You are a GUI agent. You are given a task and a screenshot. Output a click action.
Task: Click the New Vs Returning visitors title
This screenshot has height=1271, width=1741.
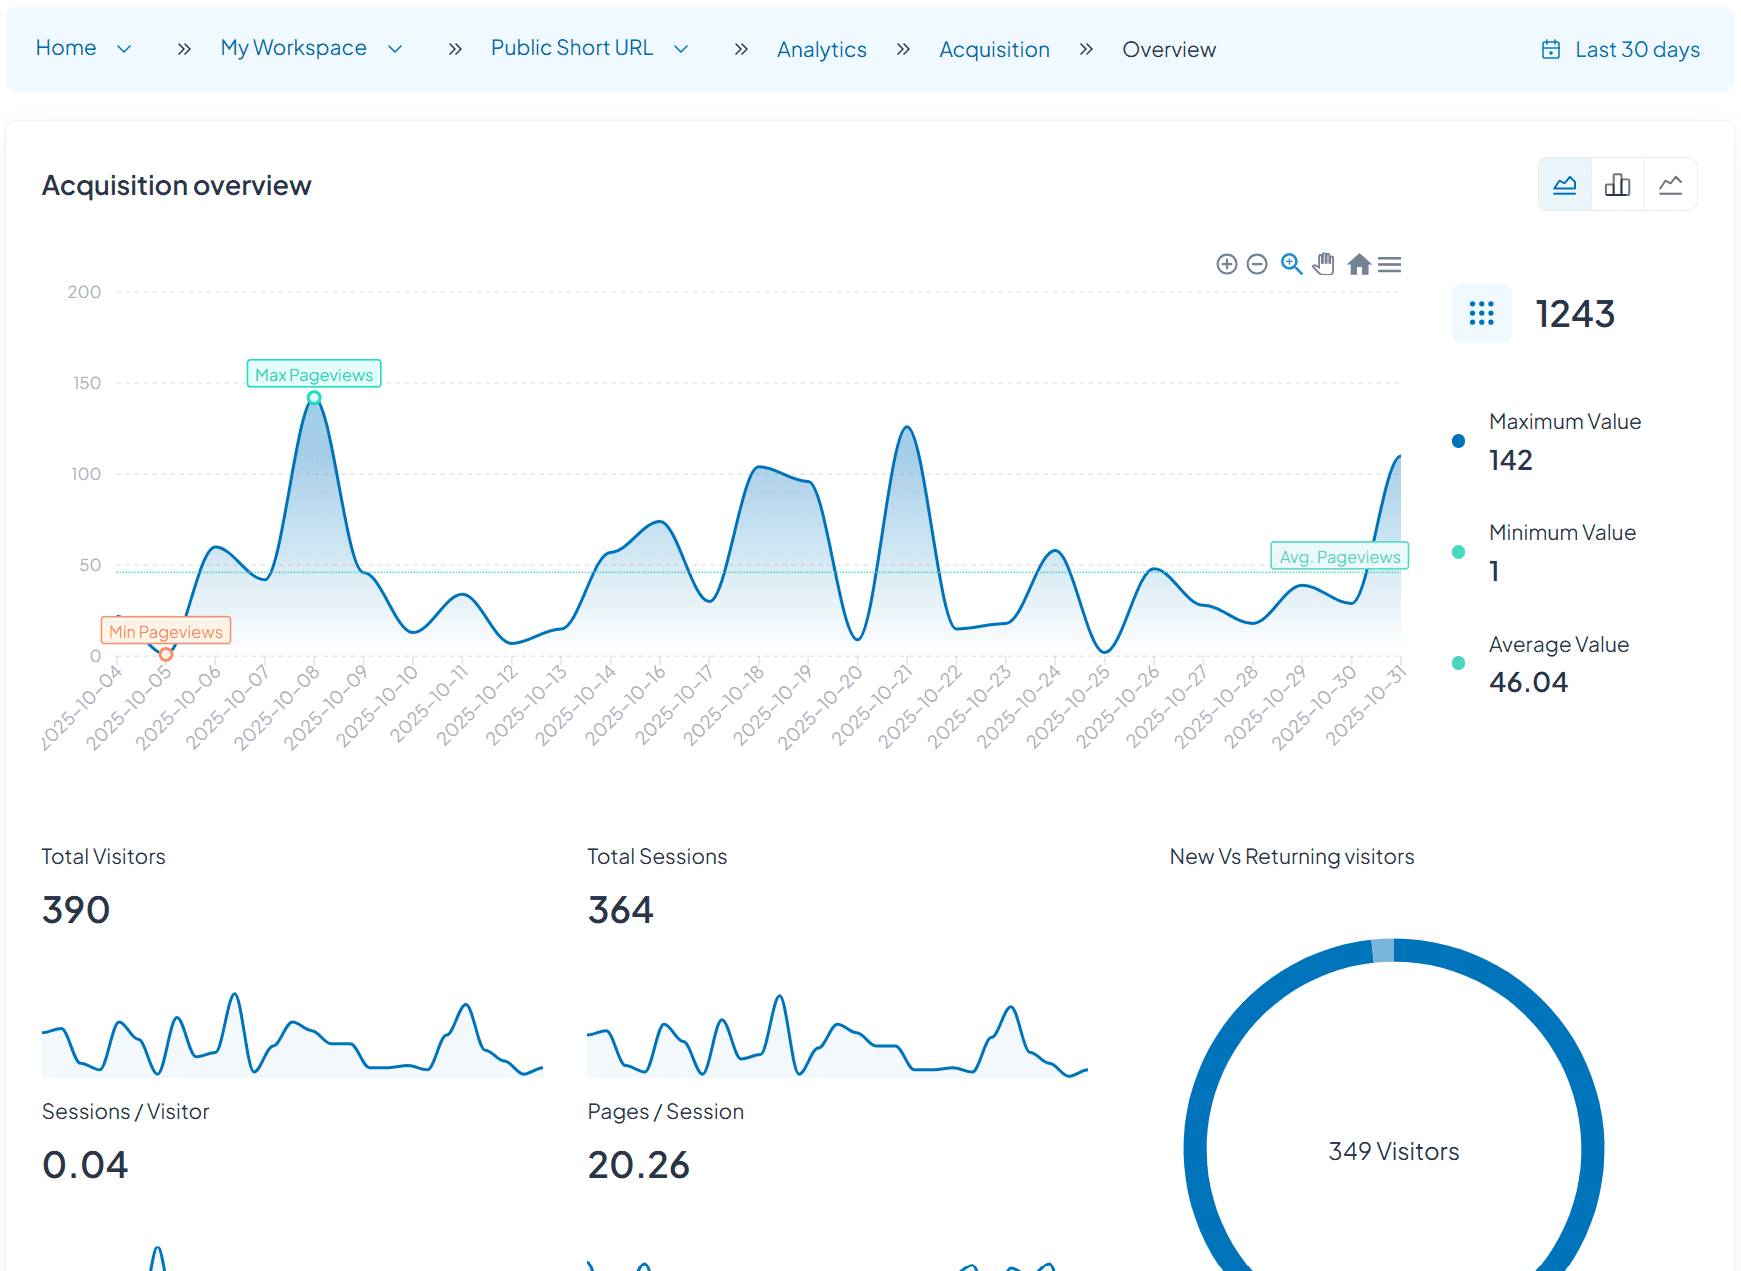point(1292,857)
